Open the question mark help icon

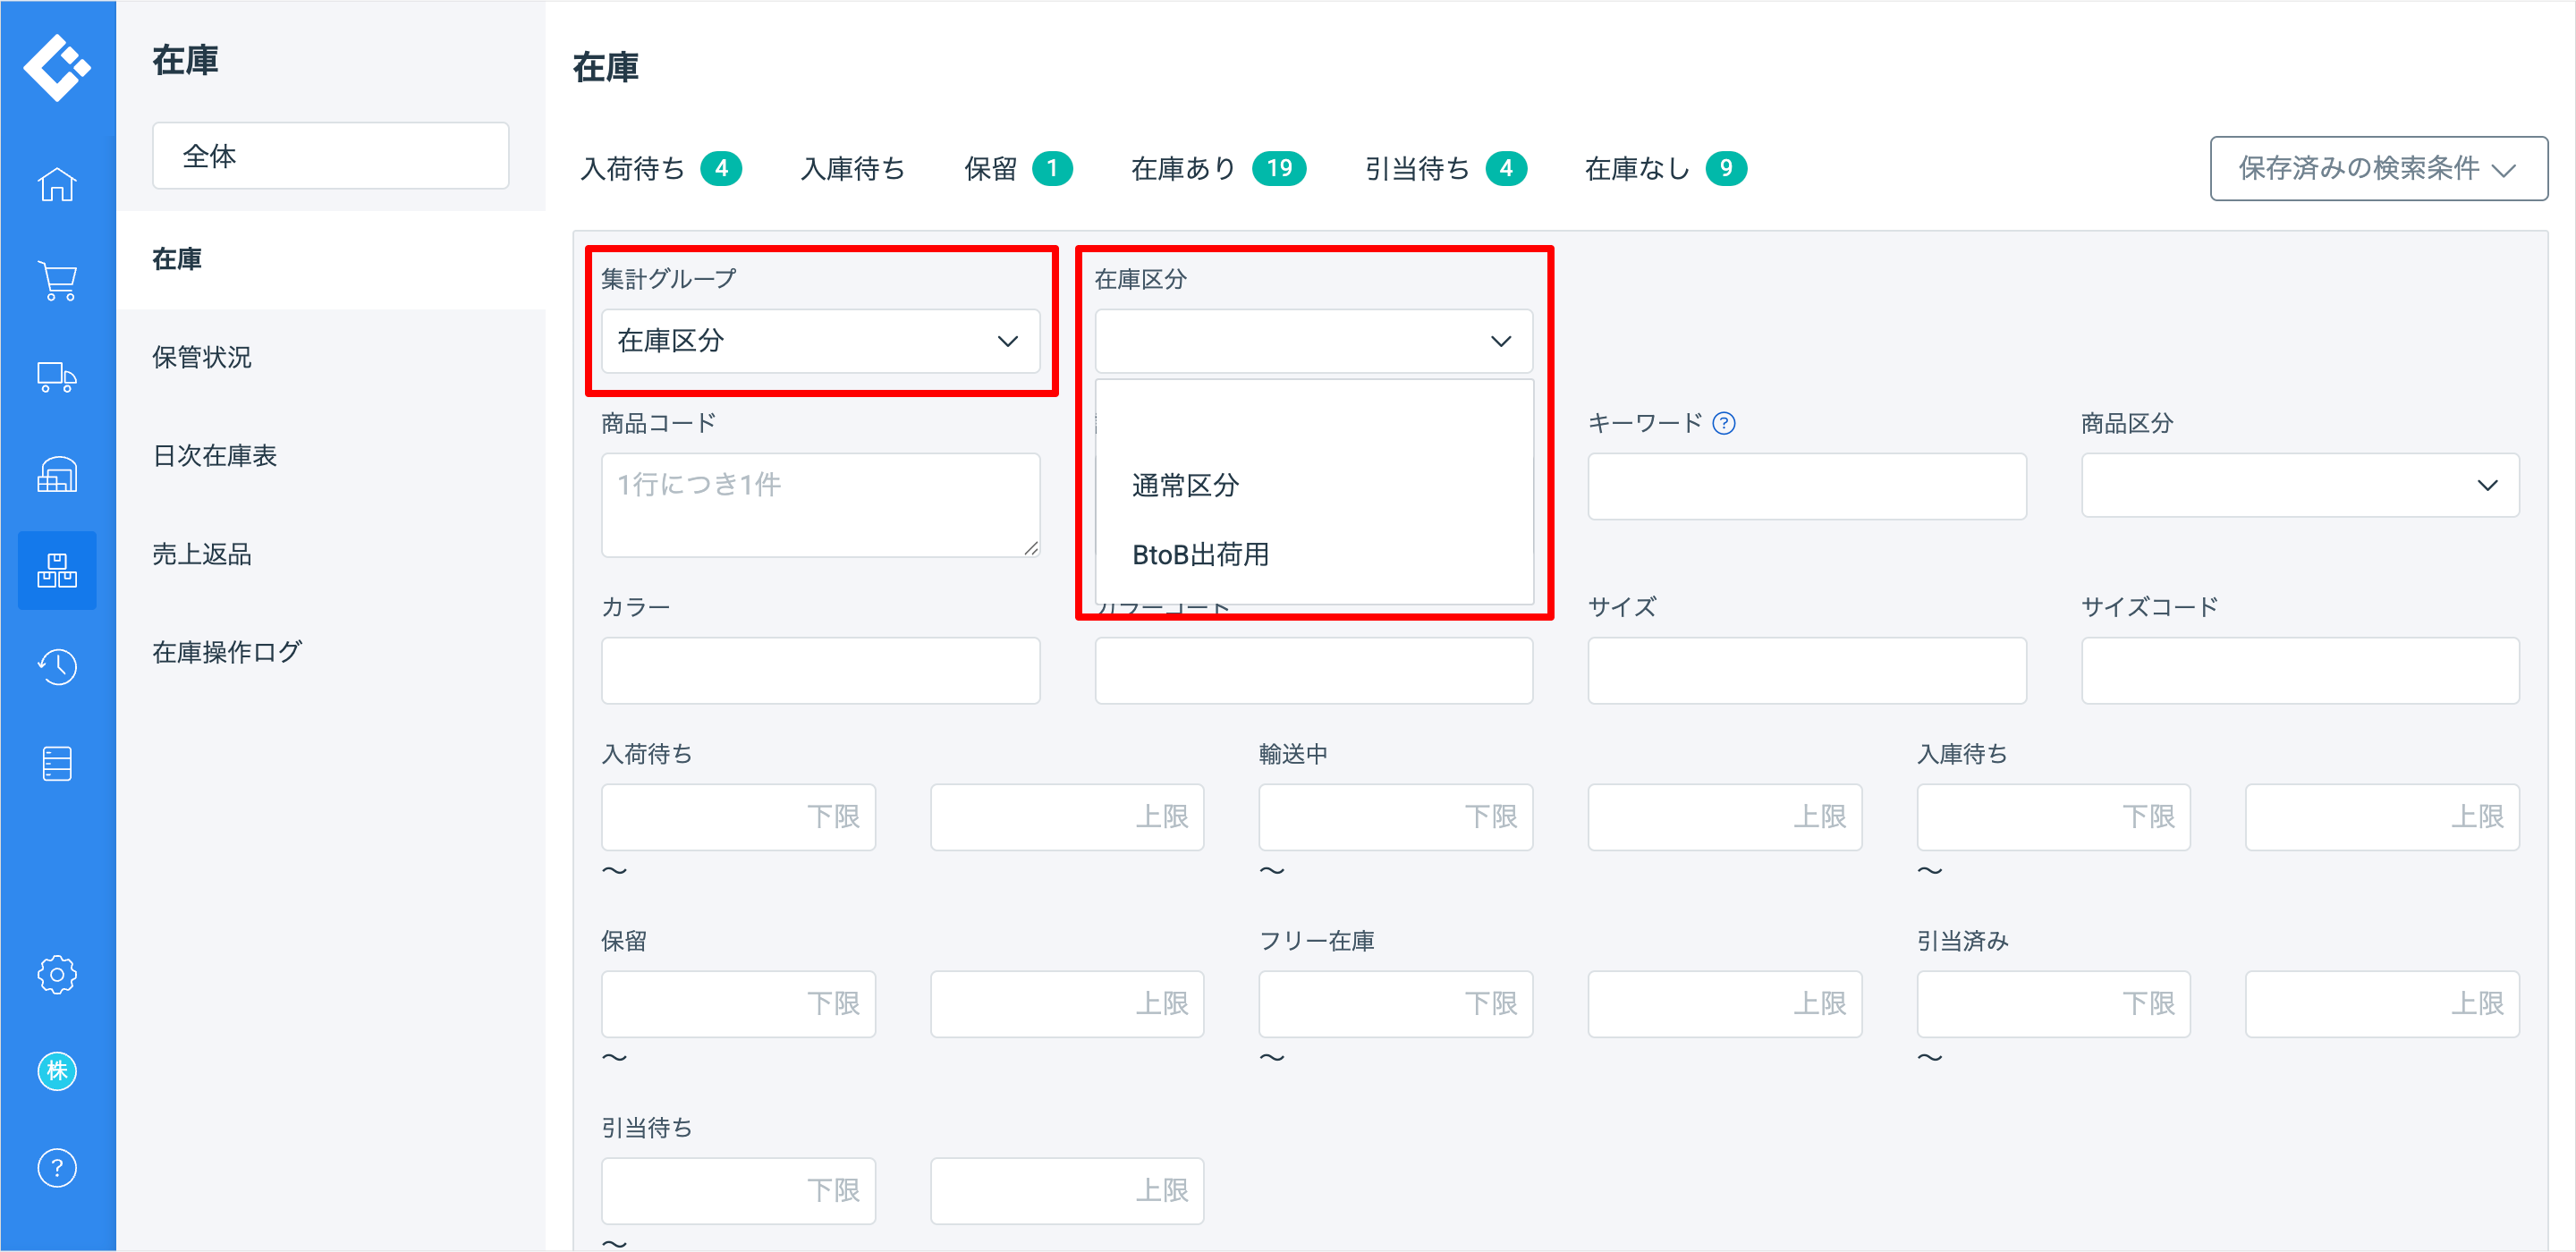pyautogui.click(x=57, y=1167)
